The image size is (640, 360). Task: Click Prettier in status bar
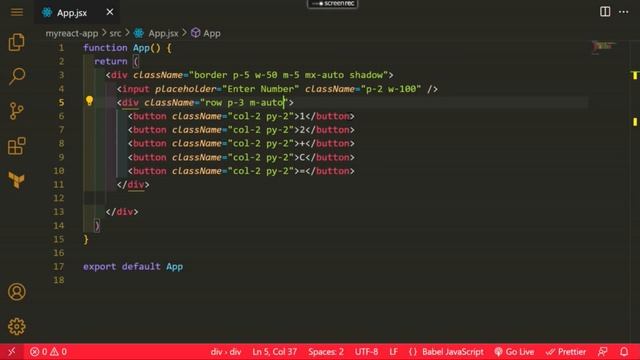point(566,351)
